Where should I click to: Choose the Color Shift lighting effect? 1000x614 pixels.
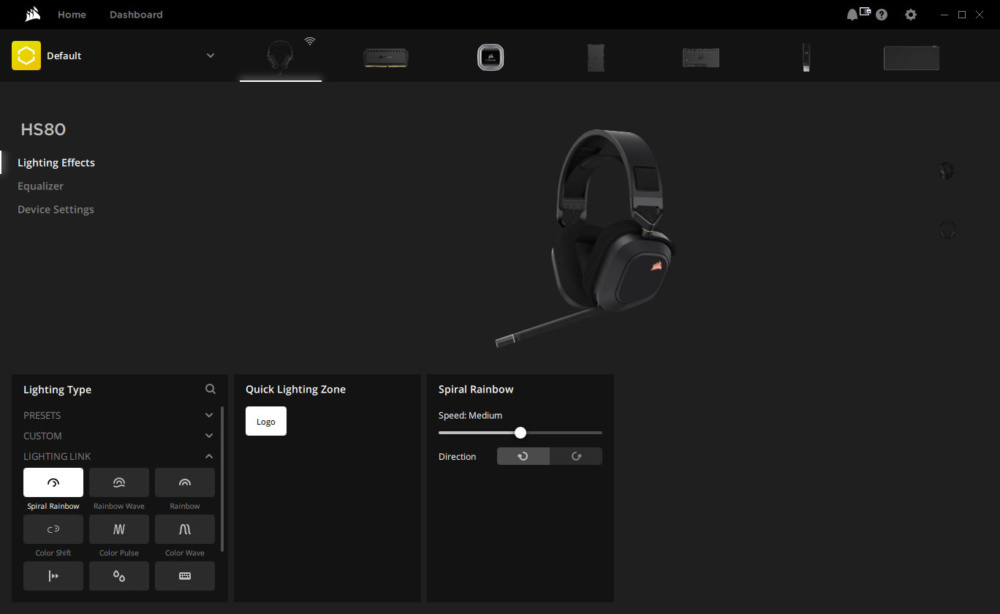(x=53, y=529)
